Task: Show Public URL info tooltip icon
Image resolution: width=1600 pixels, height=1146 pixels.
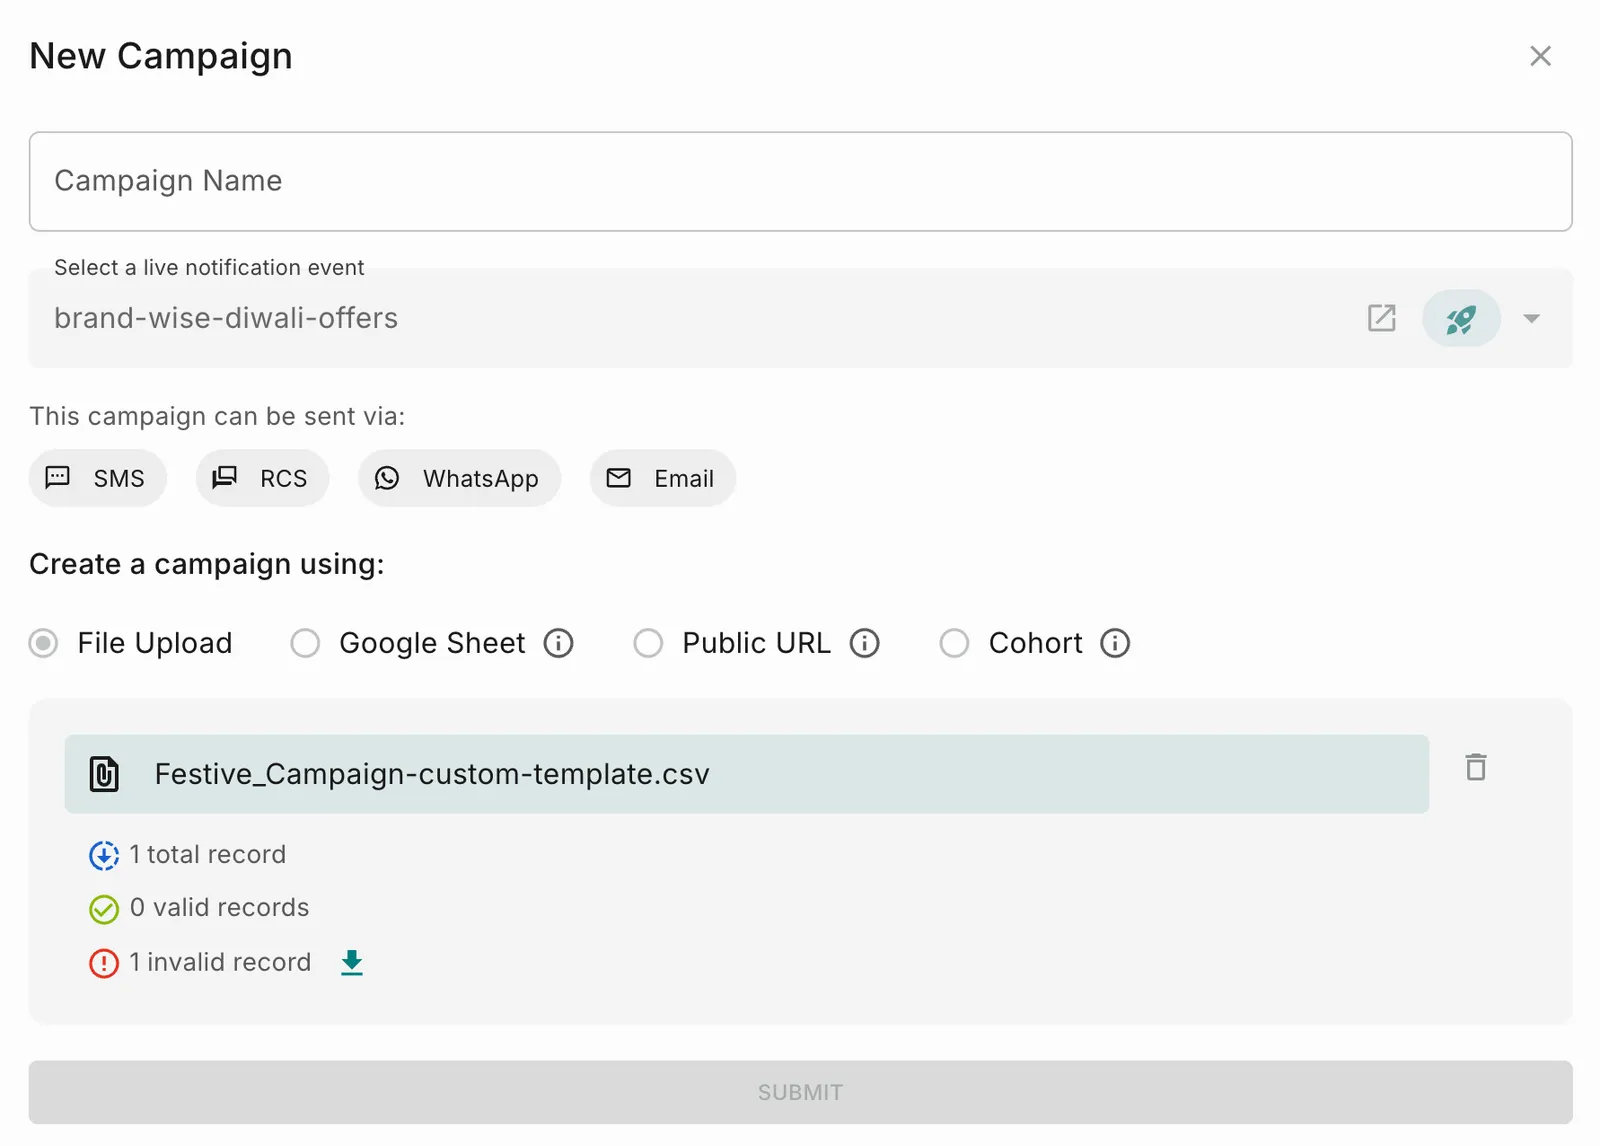Action: click(x=865, y=643)
